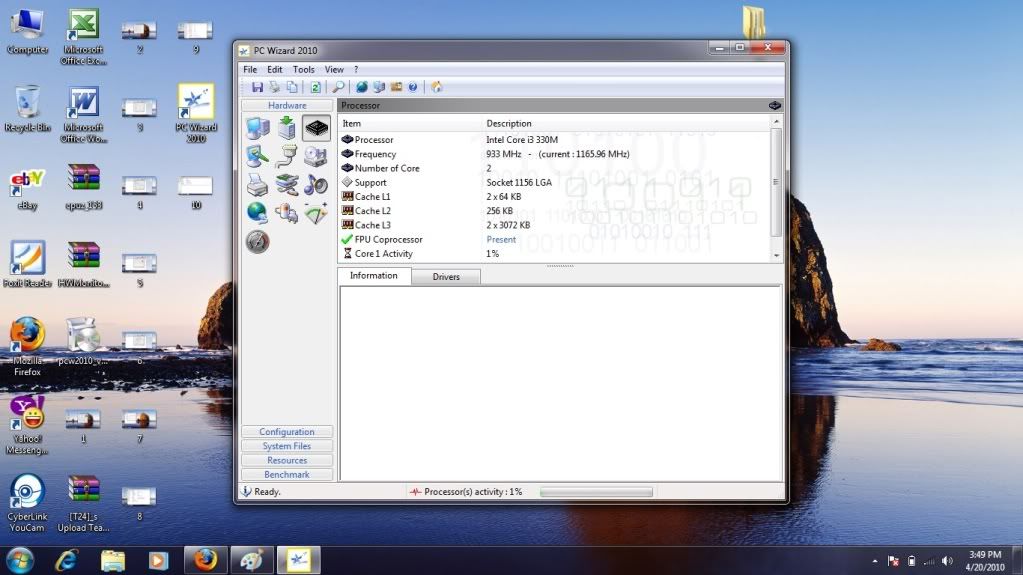Screen dimensions: 1023x575
Task: Select the Support row
Action: click(554, 183)
